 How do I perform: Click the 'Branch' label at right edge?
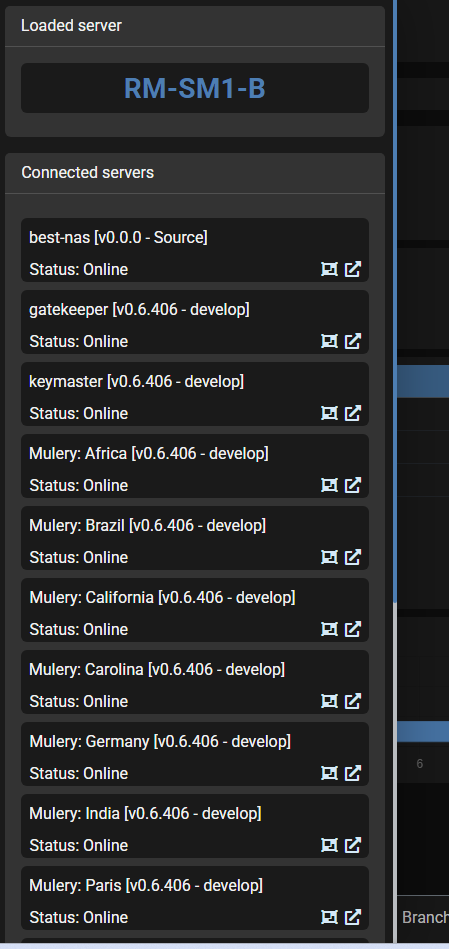(x=425, y=918)
